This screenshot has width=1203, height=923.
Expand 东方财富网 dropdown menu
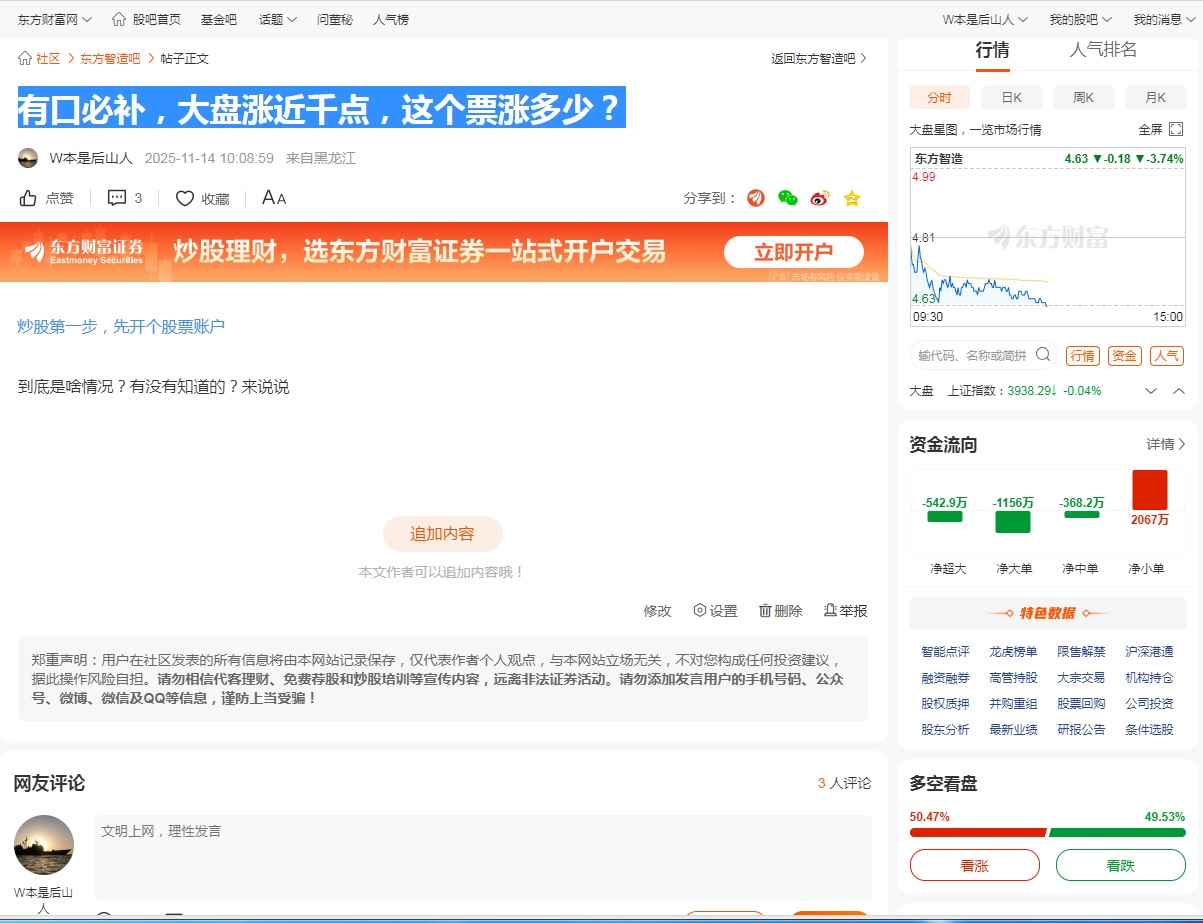point(55,19)
